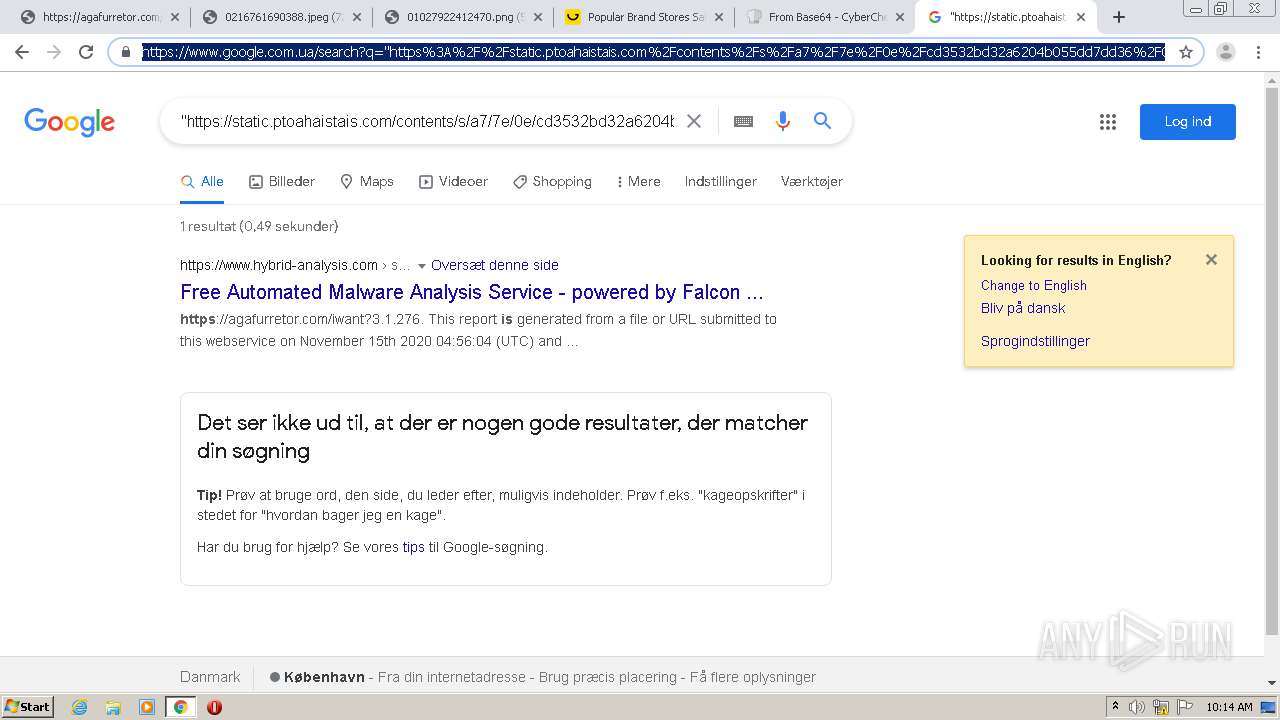Select the Maps results tab
The height and width of the screenshot is (720, 1280).
[x=367, y=181]
